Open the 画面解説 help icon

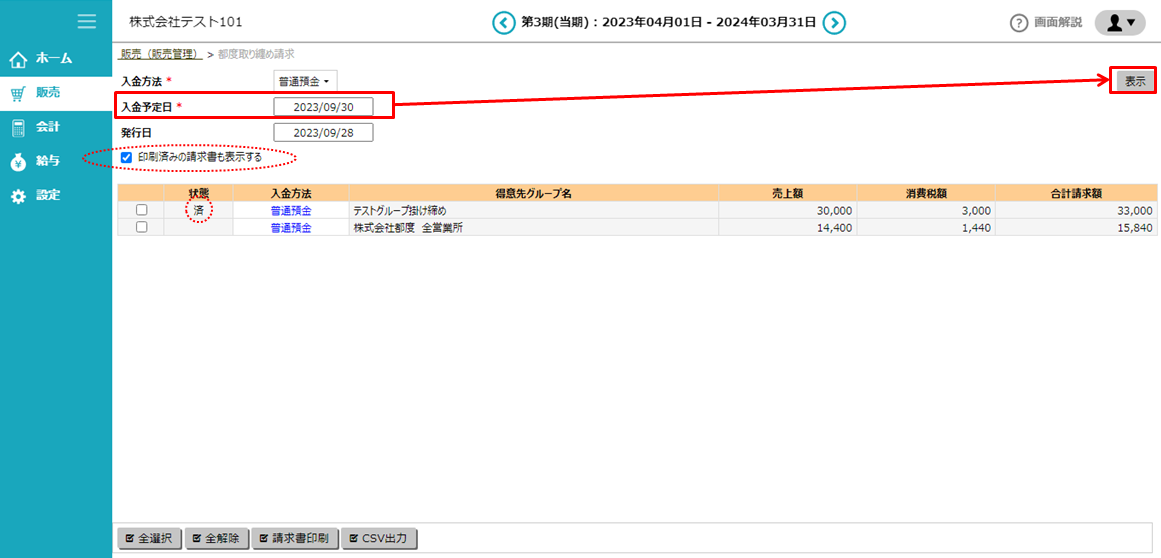1019,22
